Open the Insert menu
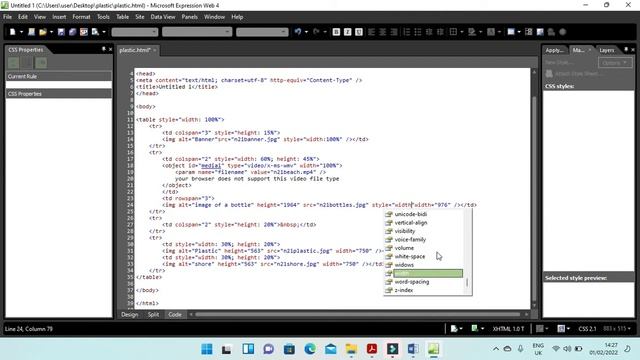The height and width of the screenshot is (360, 640). point(59,17)
